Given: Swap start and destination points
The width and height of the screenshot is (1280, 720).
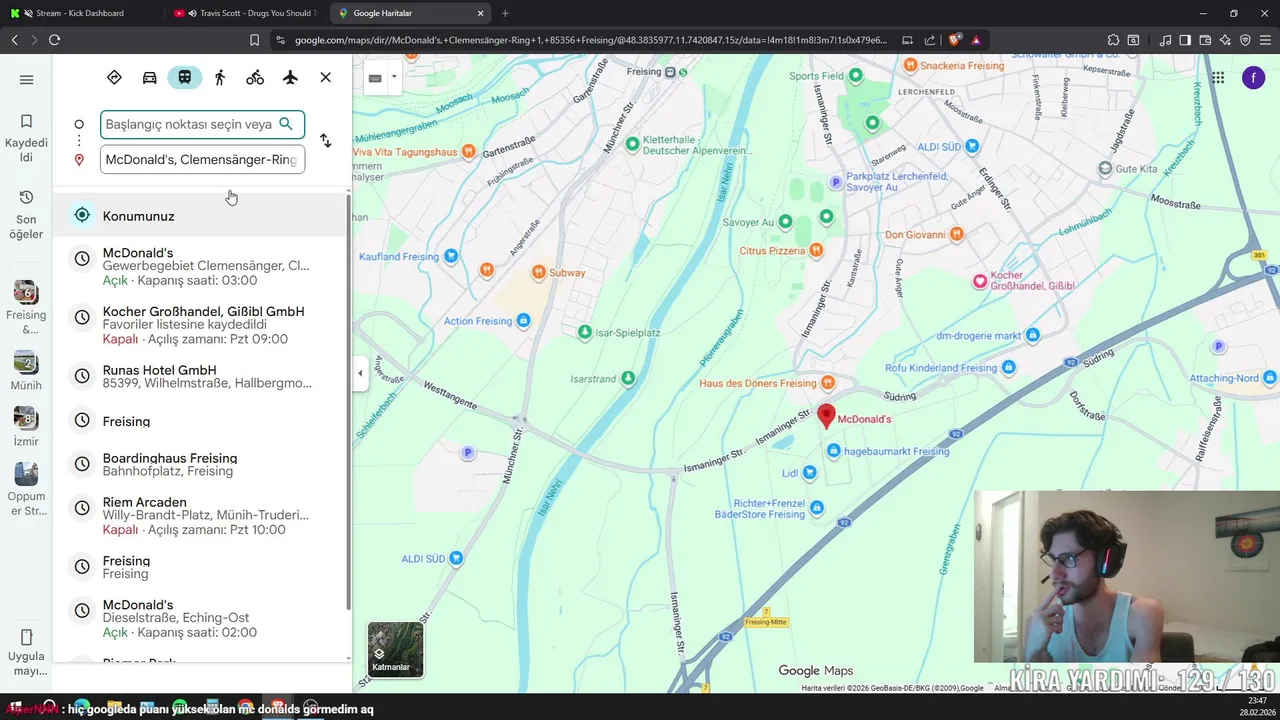Looking at the screenshot, I should coord(325,141).
